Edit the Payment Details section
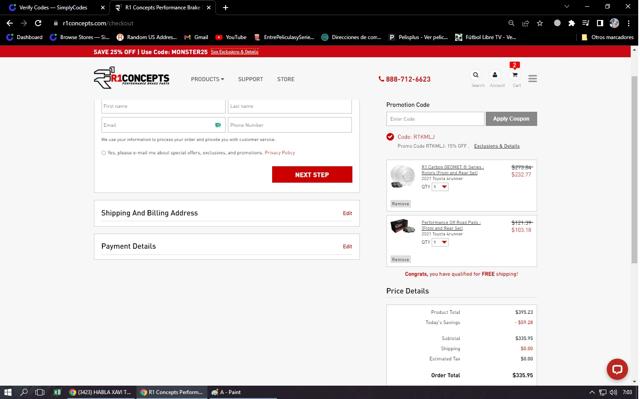 click(x=347, y=246)
